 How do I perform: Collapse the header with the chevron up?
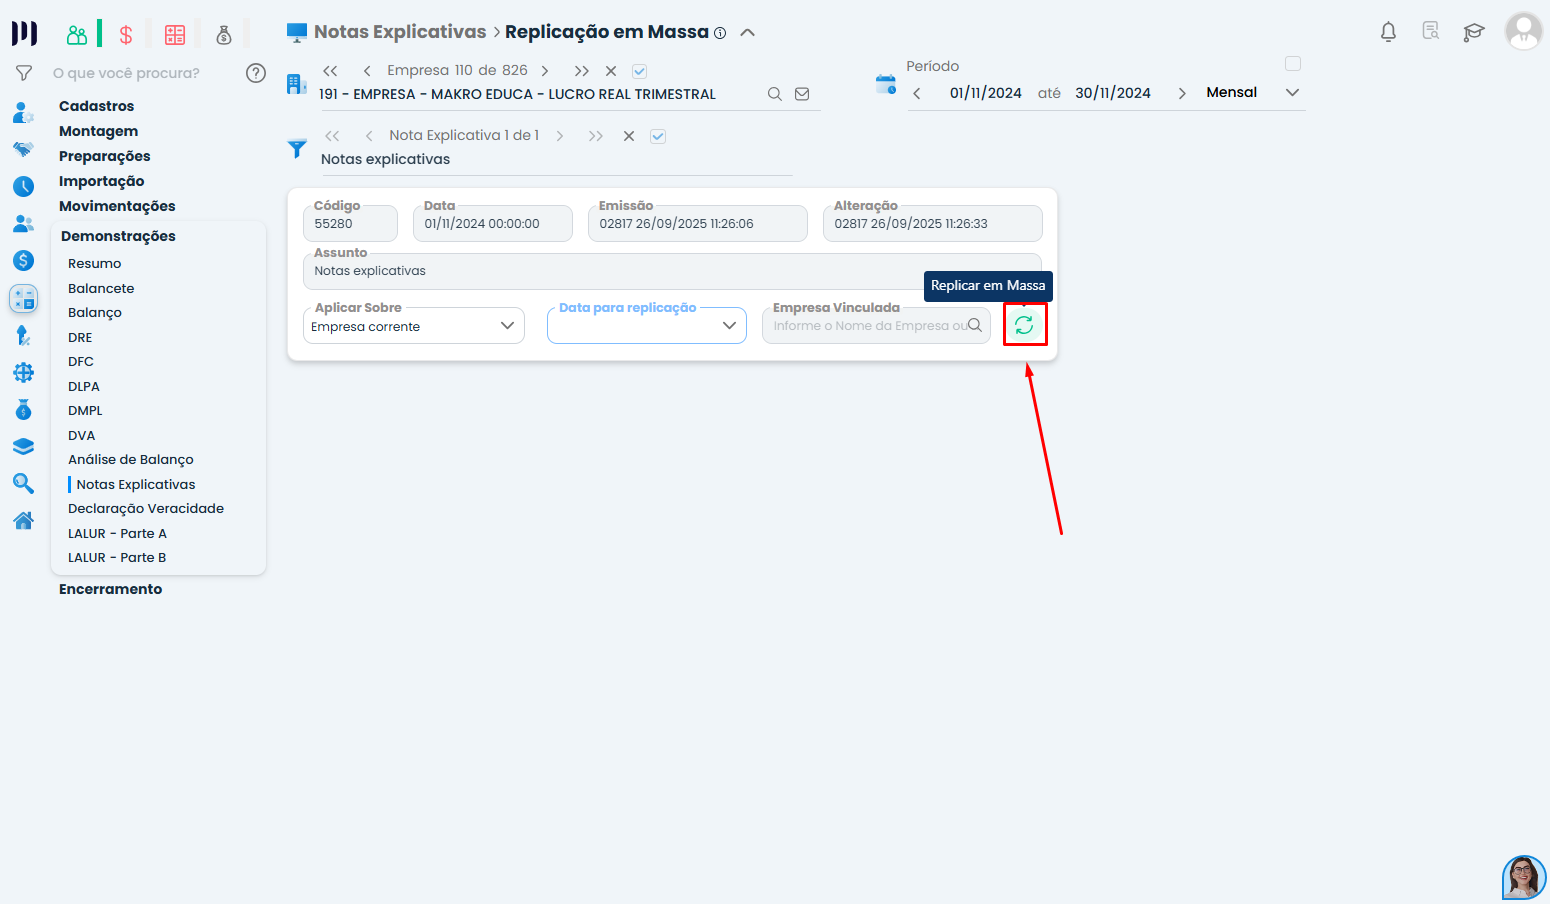(x=747, y=33)
